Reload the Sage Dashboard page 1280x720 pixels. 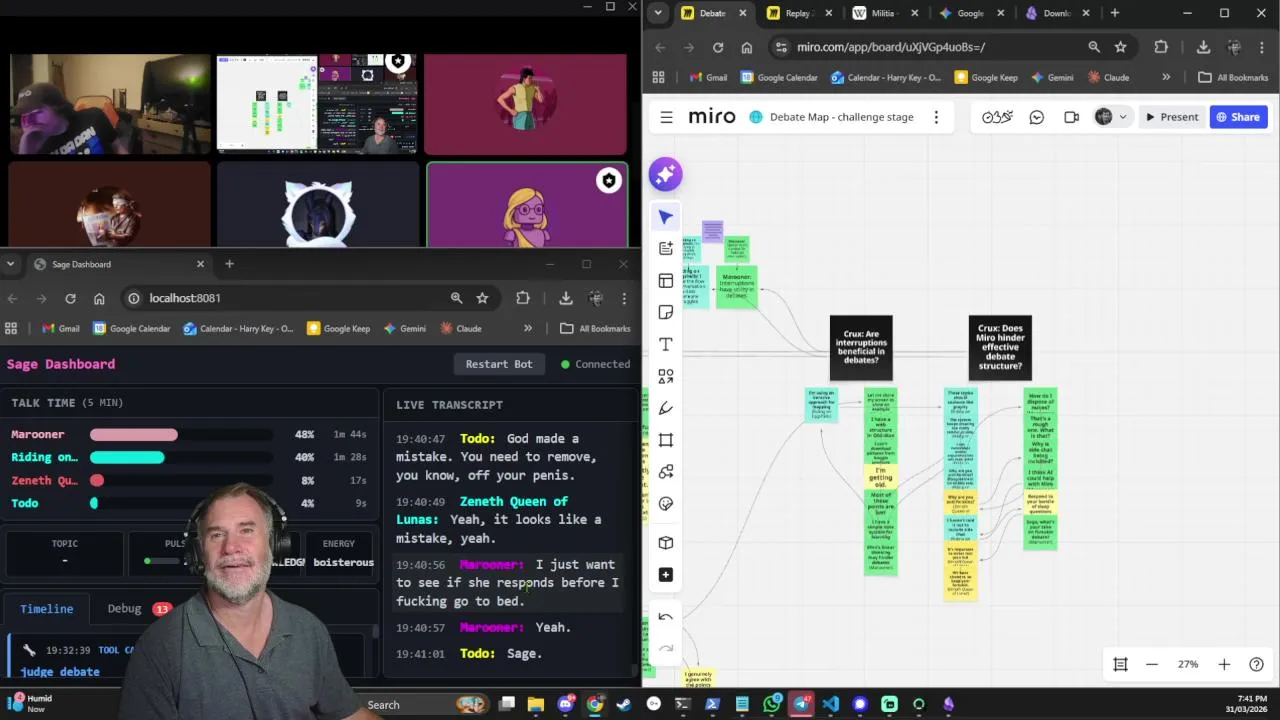70,298
